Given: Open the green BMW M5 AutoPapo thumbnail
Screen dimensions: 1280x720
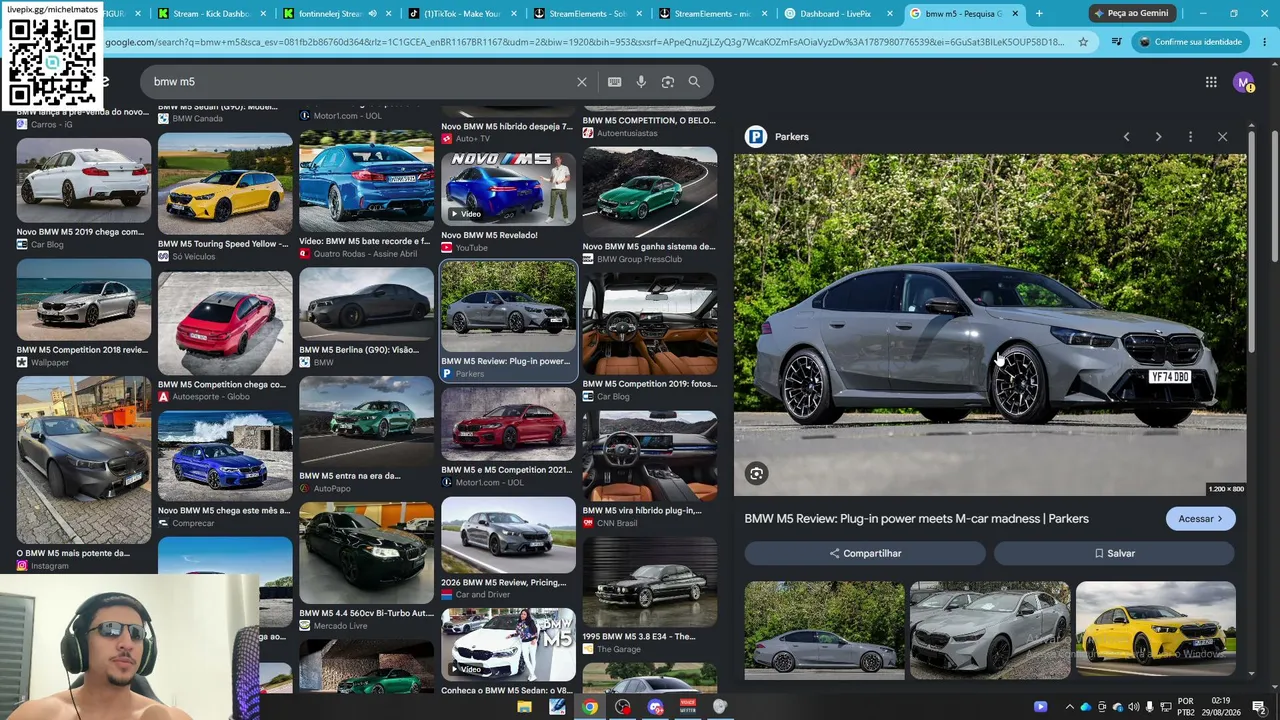Looking at the screenshot, I should [x=367, y=423].
